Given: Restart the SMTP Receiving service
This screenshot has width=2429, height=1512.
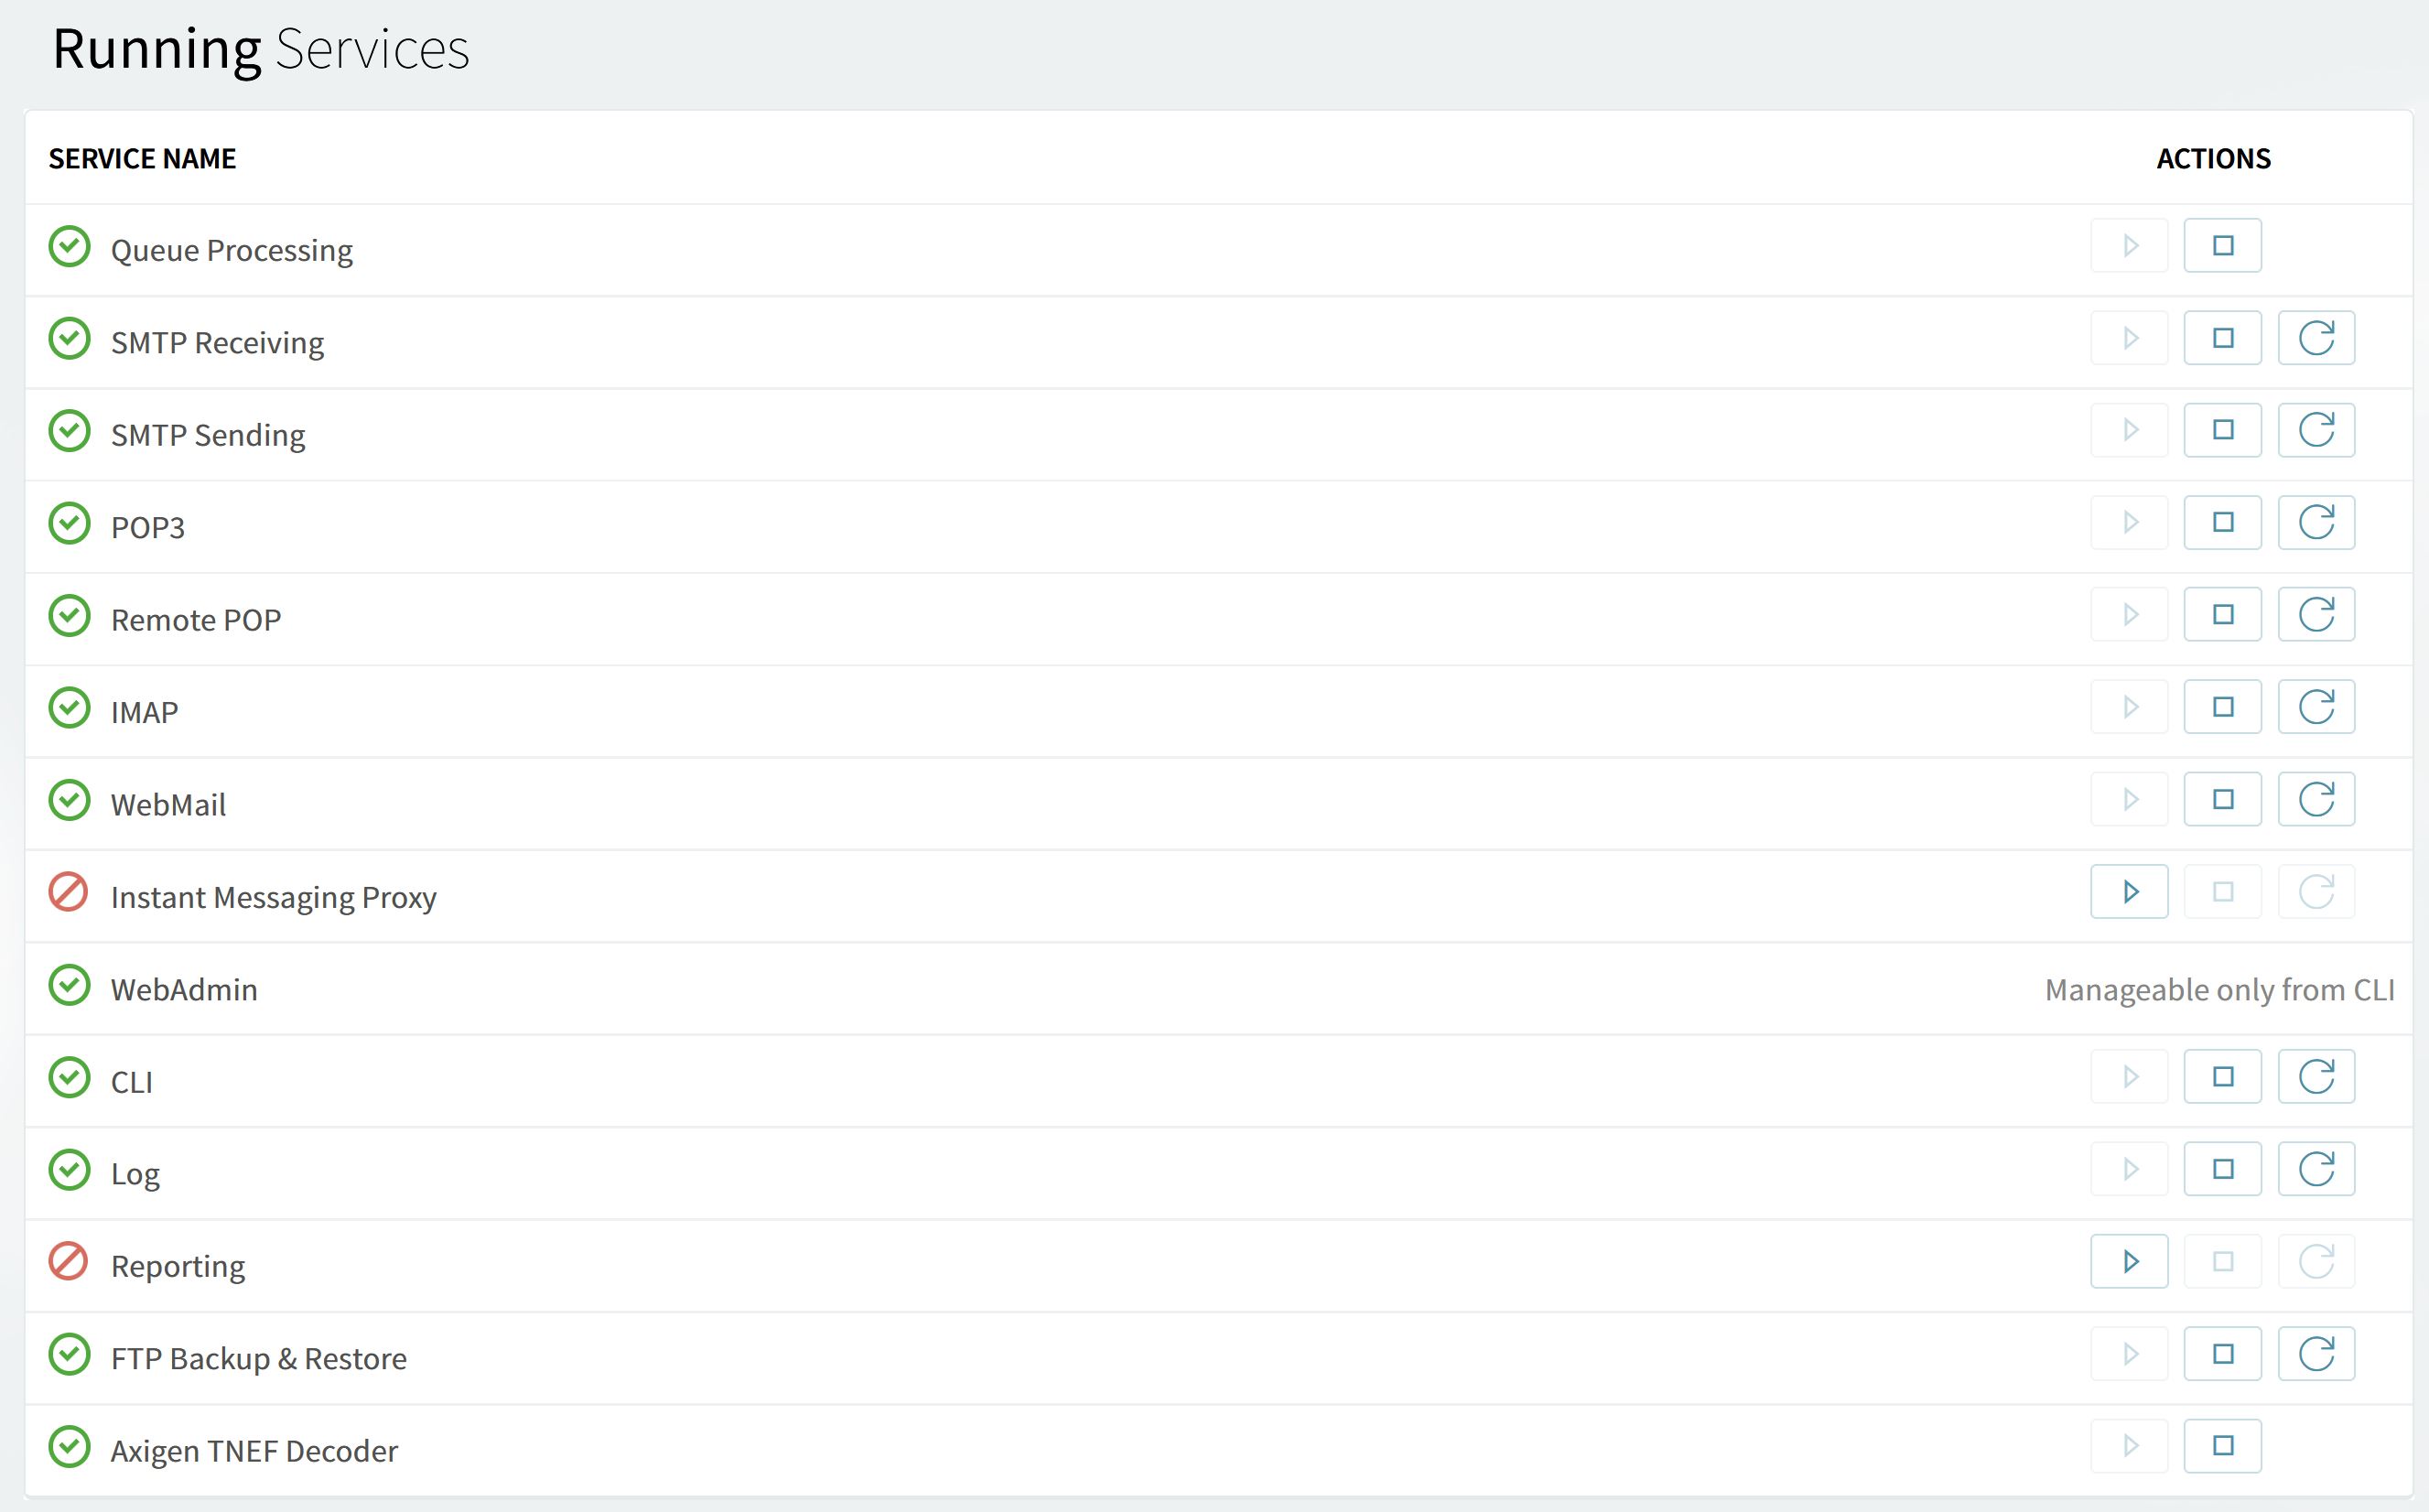Looking at the screenshot, I should [x=2316, y=338].
